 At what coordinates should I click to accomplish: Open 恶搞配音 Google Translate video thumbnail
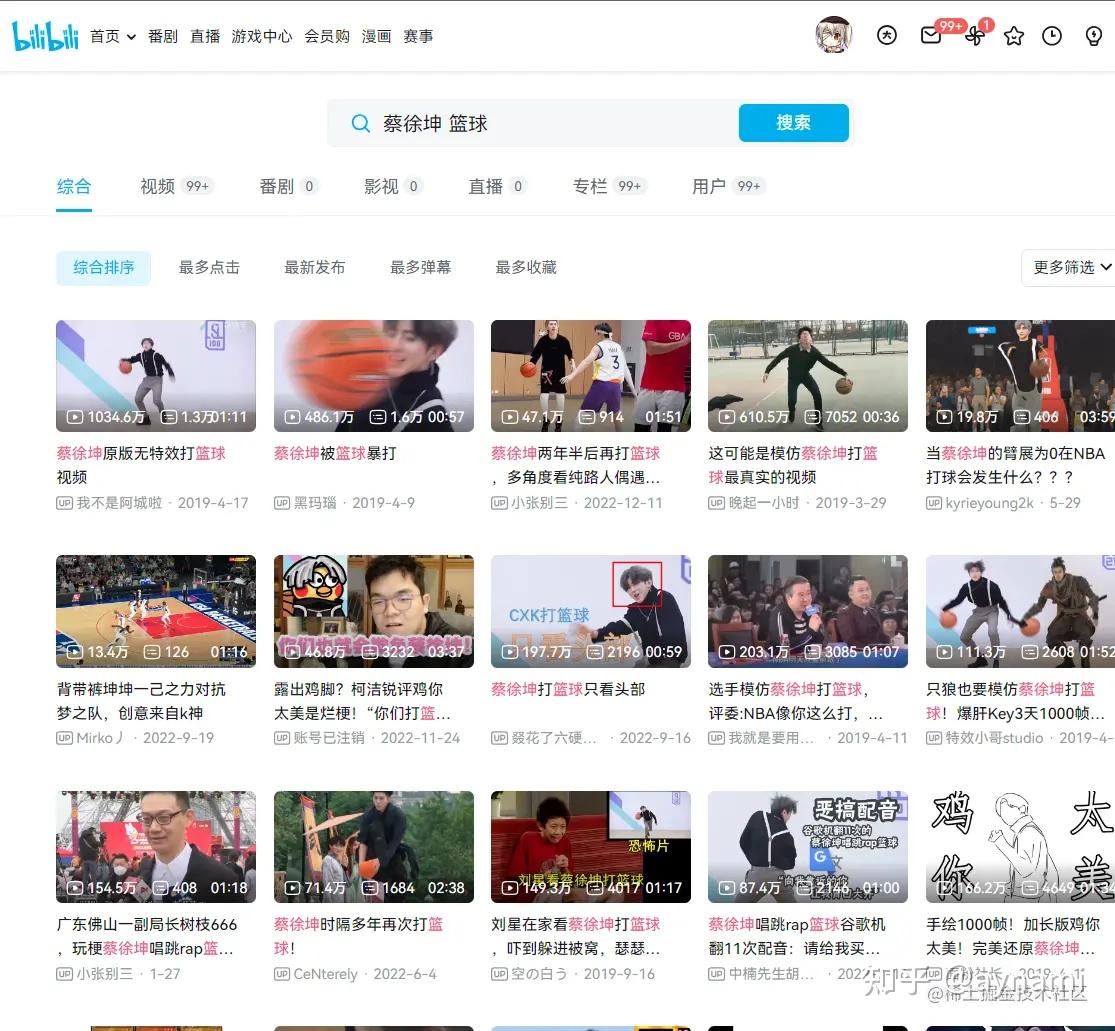(808, 847)
